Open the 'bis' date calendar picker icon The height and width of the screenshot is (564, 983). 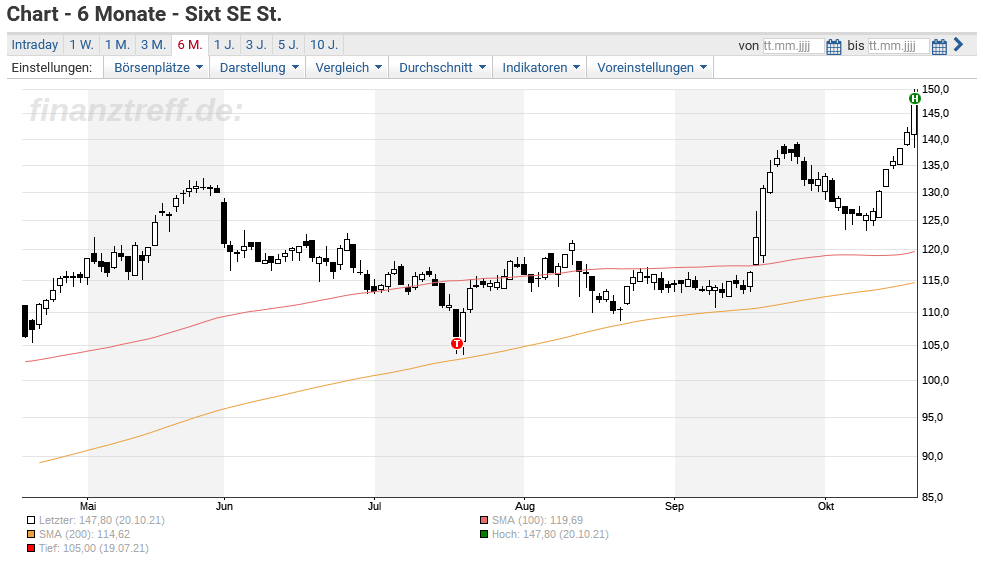938,46
